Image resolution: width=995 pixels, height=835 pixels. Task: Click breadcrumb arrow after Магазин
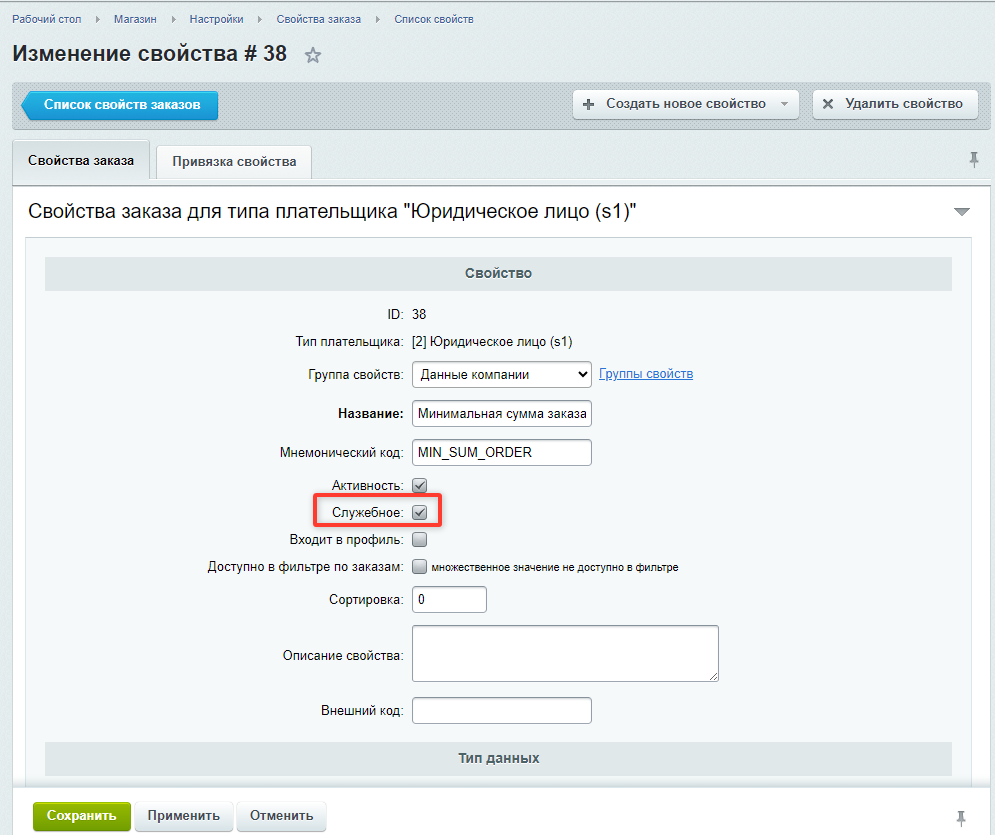173,20
